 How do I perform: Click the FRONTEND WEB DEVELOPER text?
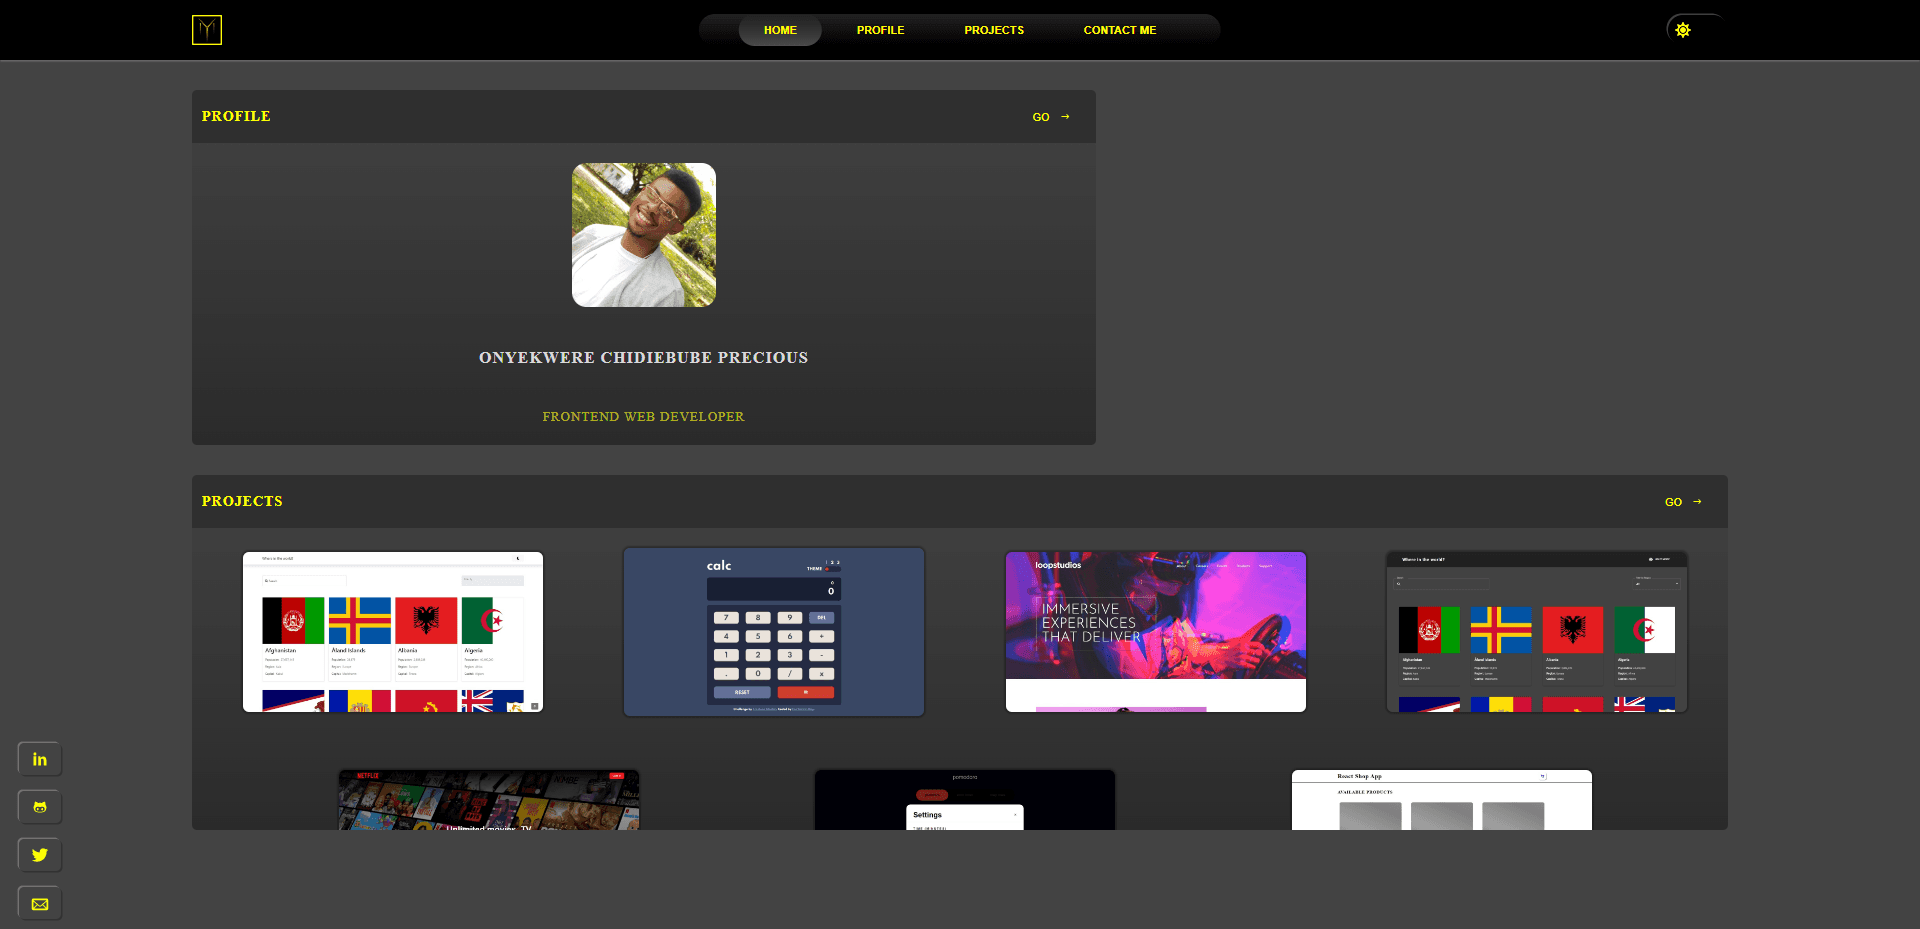pos(643,417)
